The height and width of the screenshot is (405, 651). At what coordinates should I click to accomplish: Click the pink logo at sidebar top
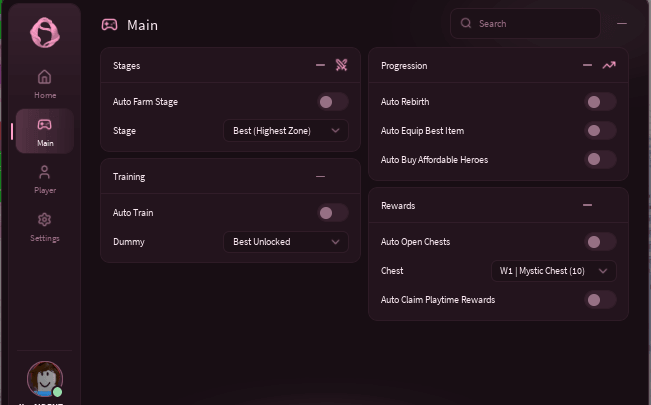click(x=45, y=32)
